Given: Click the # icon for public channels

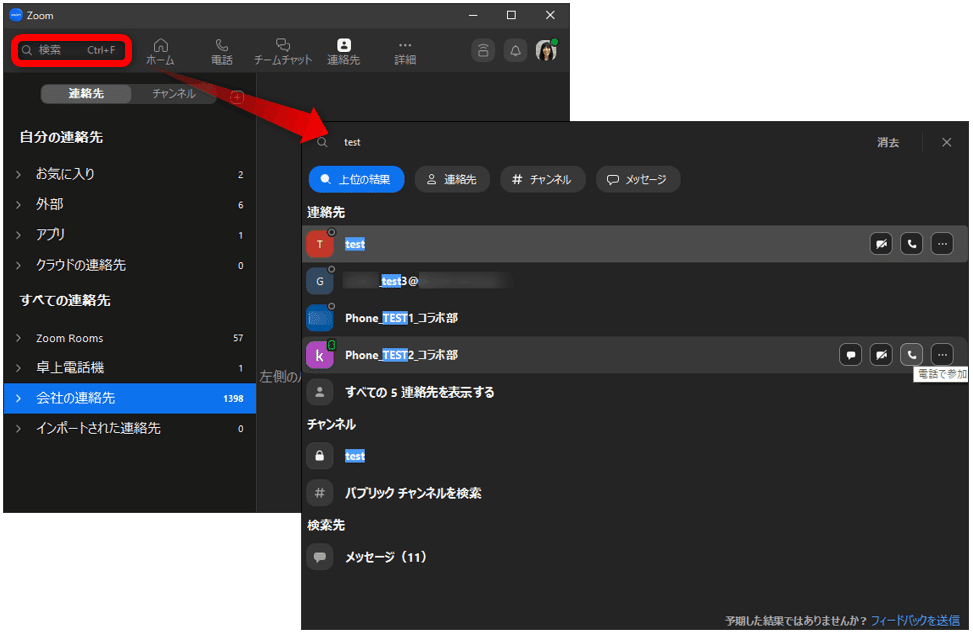Looking at the screenshot, I should tap(320, 493).
